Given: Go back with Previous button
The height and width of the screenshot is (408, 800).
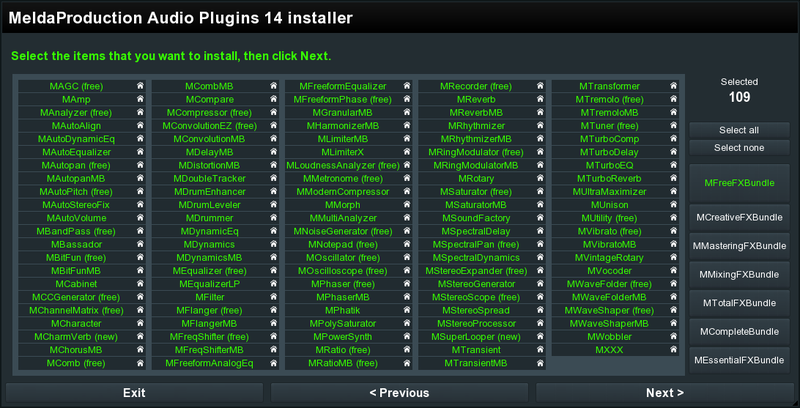Looking at the screenshot, I should click(x=399, y=393).
